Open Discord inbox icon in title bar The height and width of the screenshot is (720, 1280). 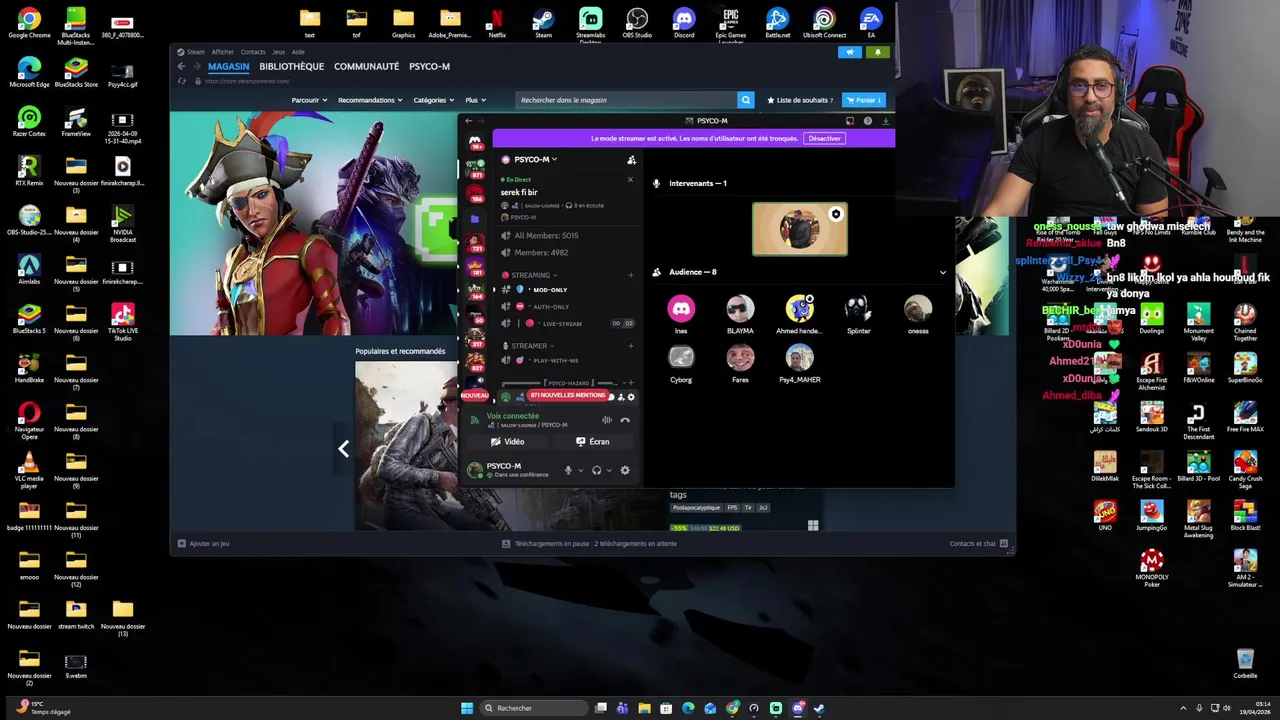[850, 121]
